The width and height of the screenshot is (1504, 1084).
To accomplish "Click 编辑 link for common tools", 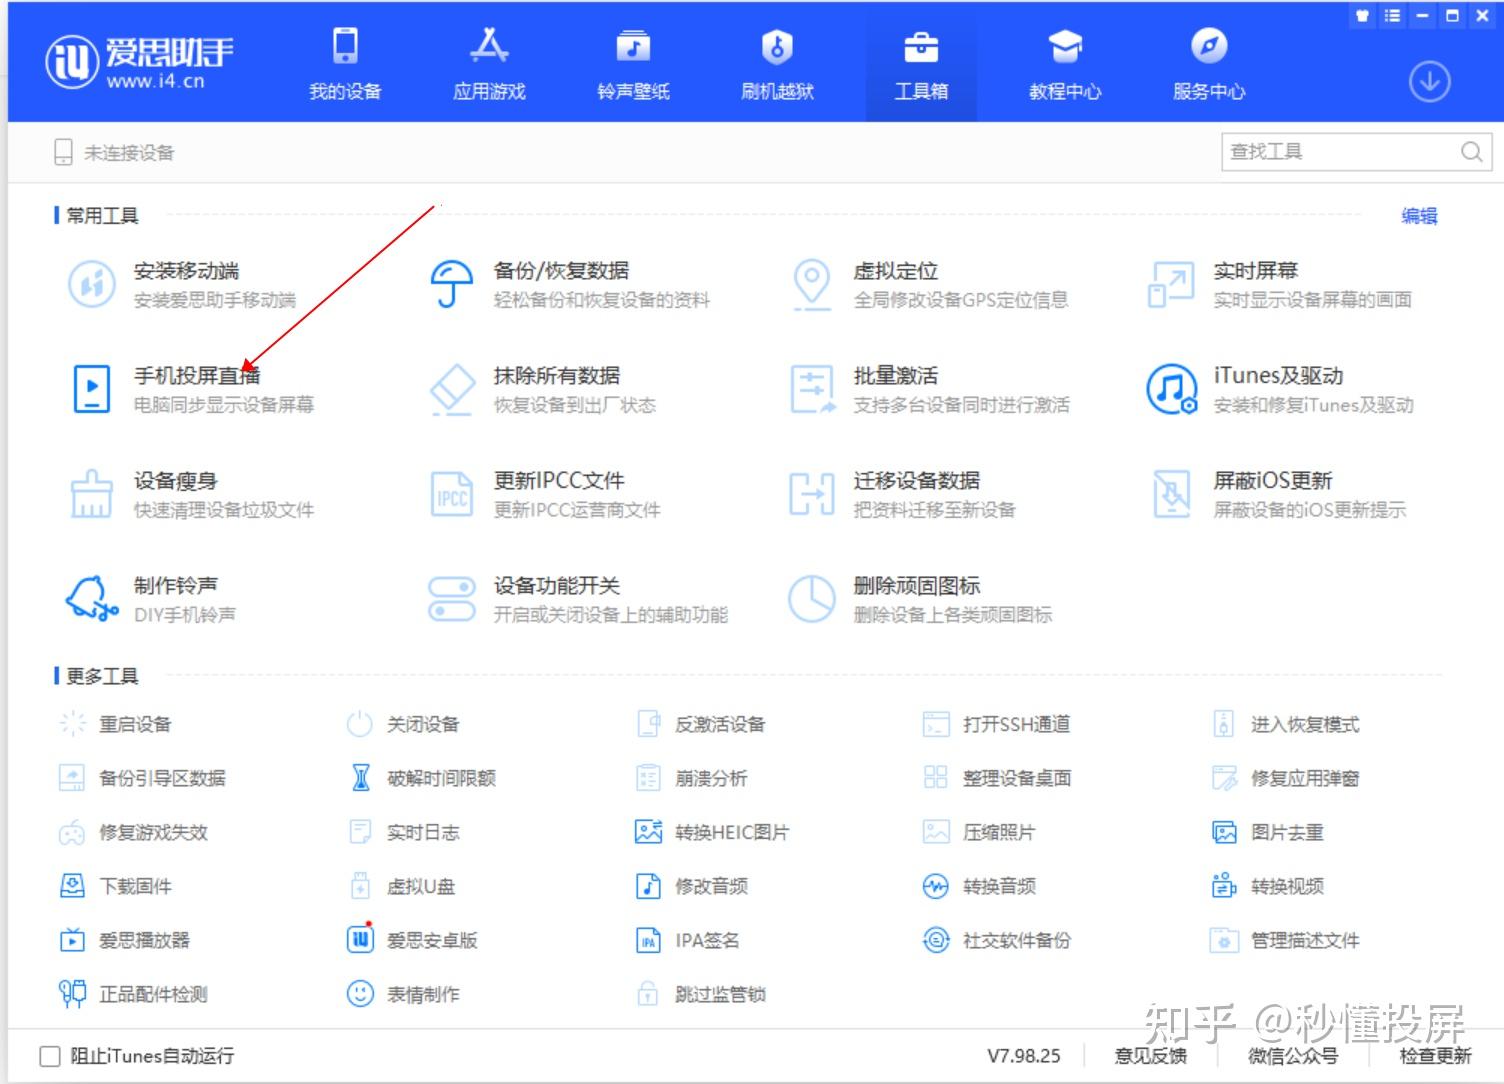I will pyautogui.click(x=1419, y=216).
